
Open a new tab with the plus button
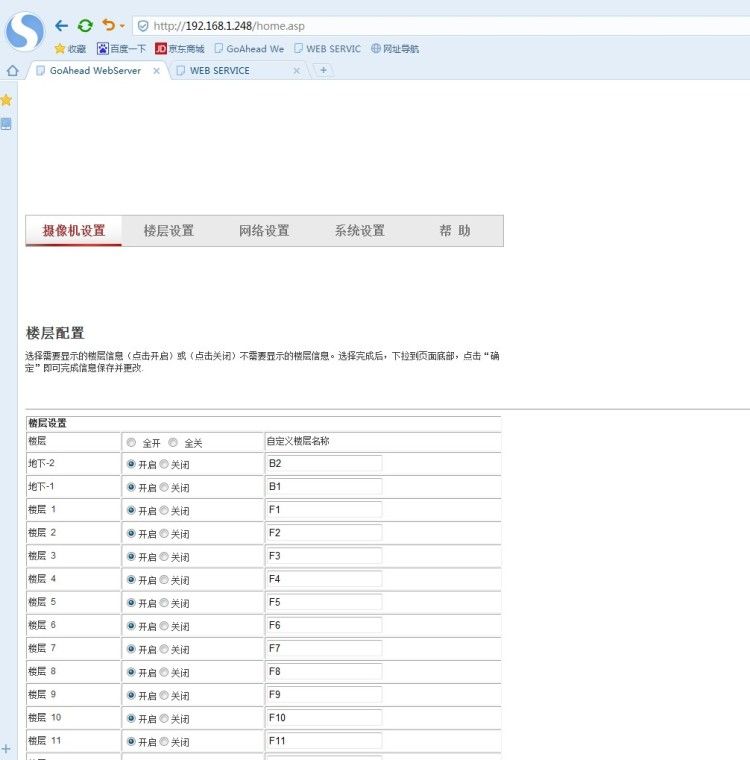coord(323,70)
